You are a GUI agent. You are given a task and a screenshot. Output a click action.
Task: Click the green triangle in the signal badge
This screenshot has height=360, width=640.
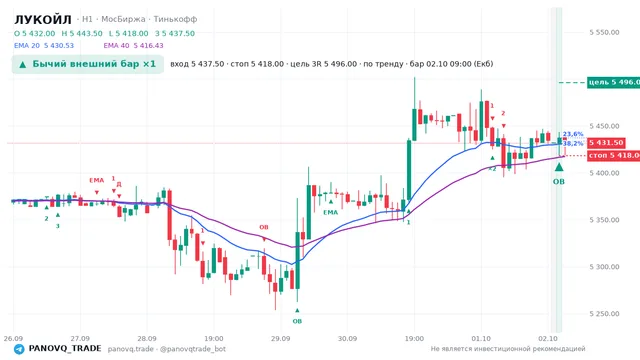(x=23, y=64)
